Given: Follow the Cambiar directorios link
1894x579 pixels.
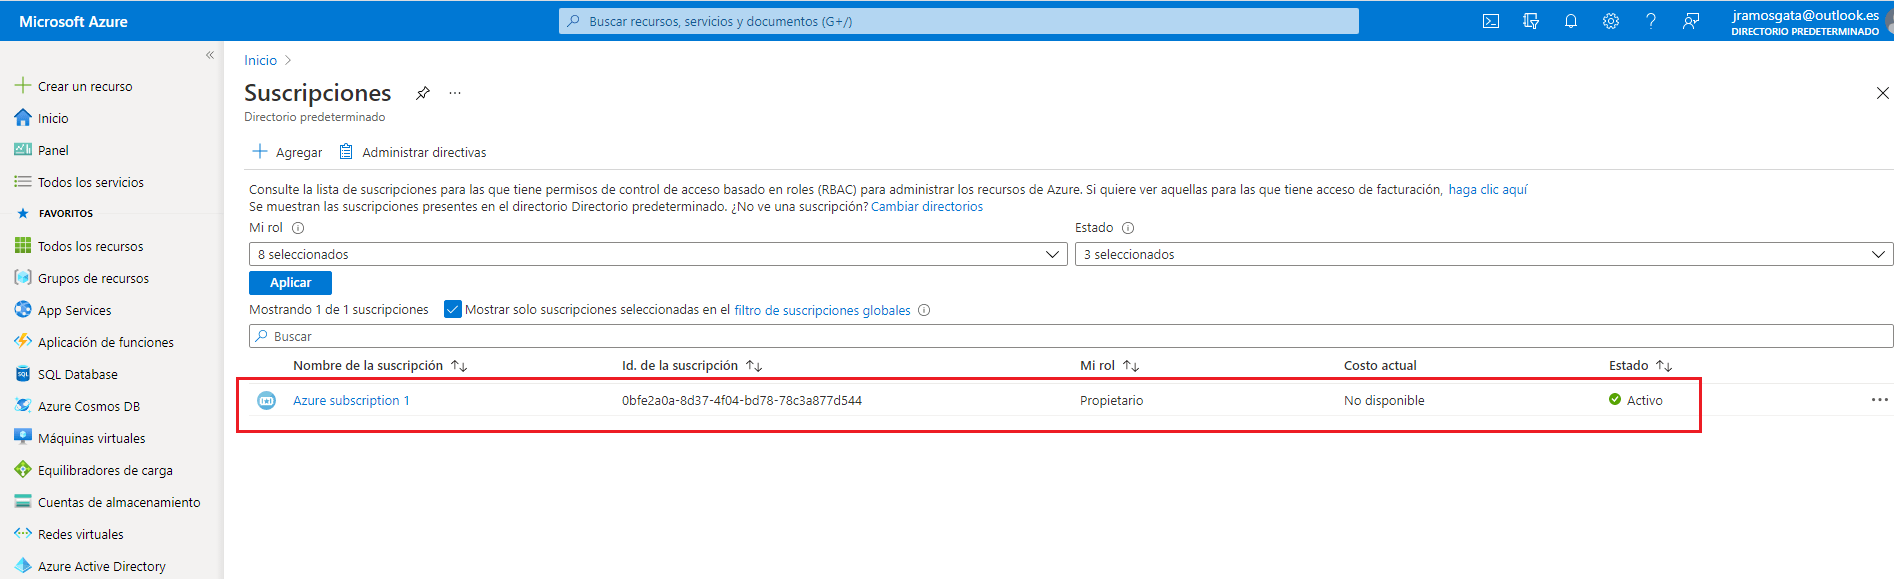Looking at the screenshot, I should (x=927, y=207).
